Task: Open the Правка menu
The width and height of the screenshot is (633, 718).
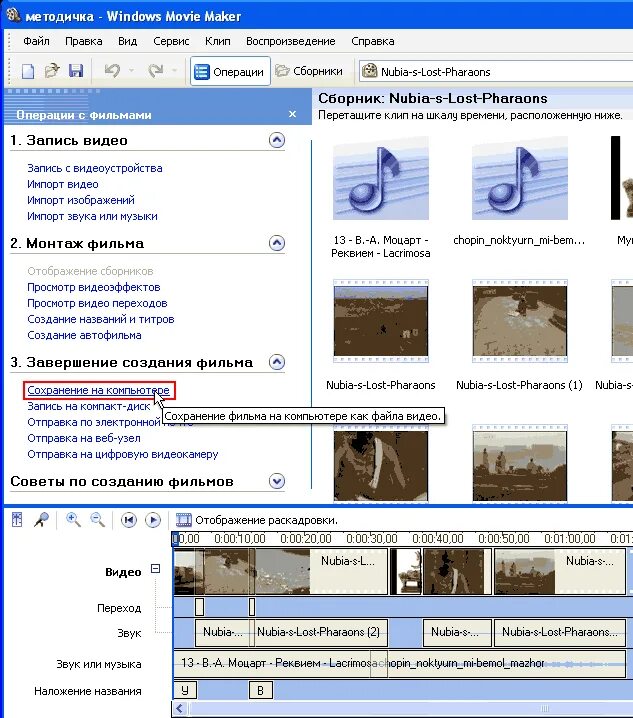Action: (84, 41)
